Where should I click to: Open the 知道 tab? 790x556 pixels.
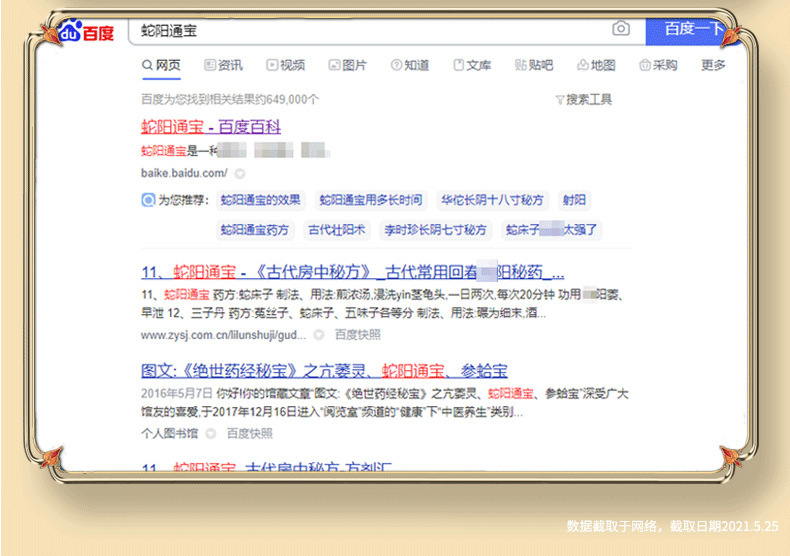(x=410, y=65)
